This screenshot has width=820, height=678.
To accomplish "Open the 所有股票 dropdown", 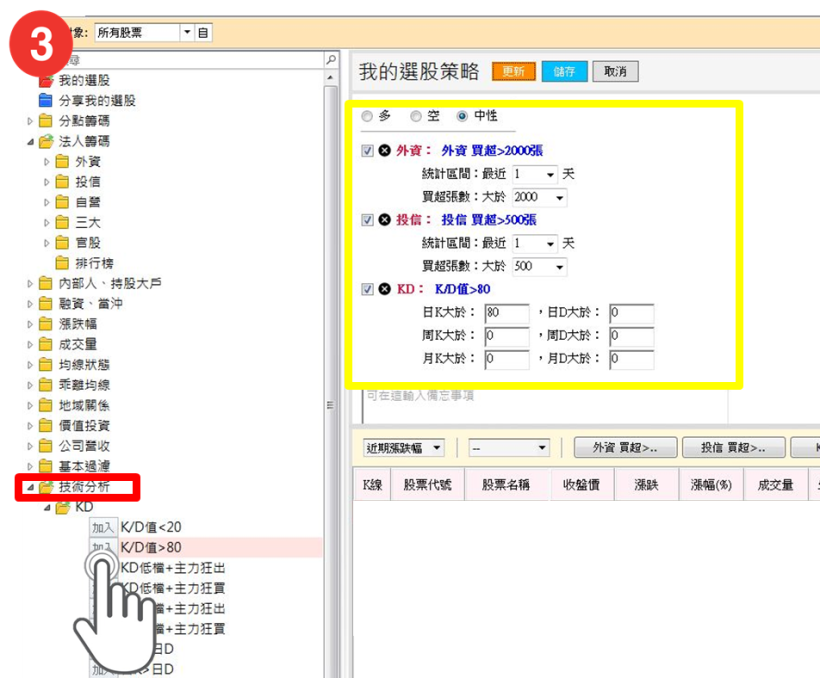I will (x=186, y=32).
